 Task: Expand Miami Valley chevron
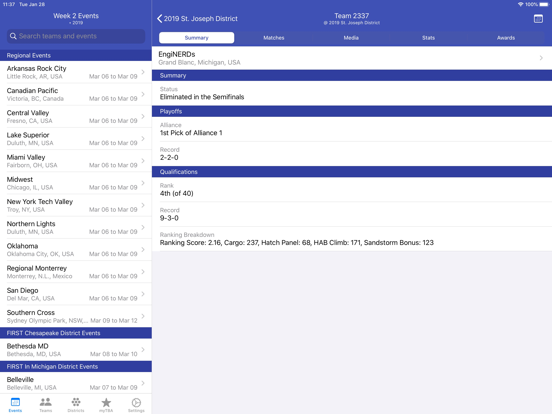click(x=143, y=161)
